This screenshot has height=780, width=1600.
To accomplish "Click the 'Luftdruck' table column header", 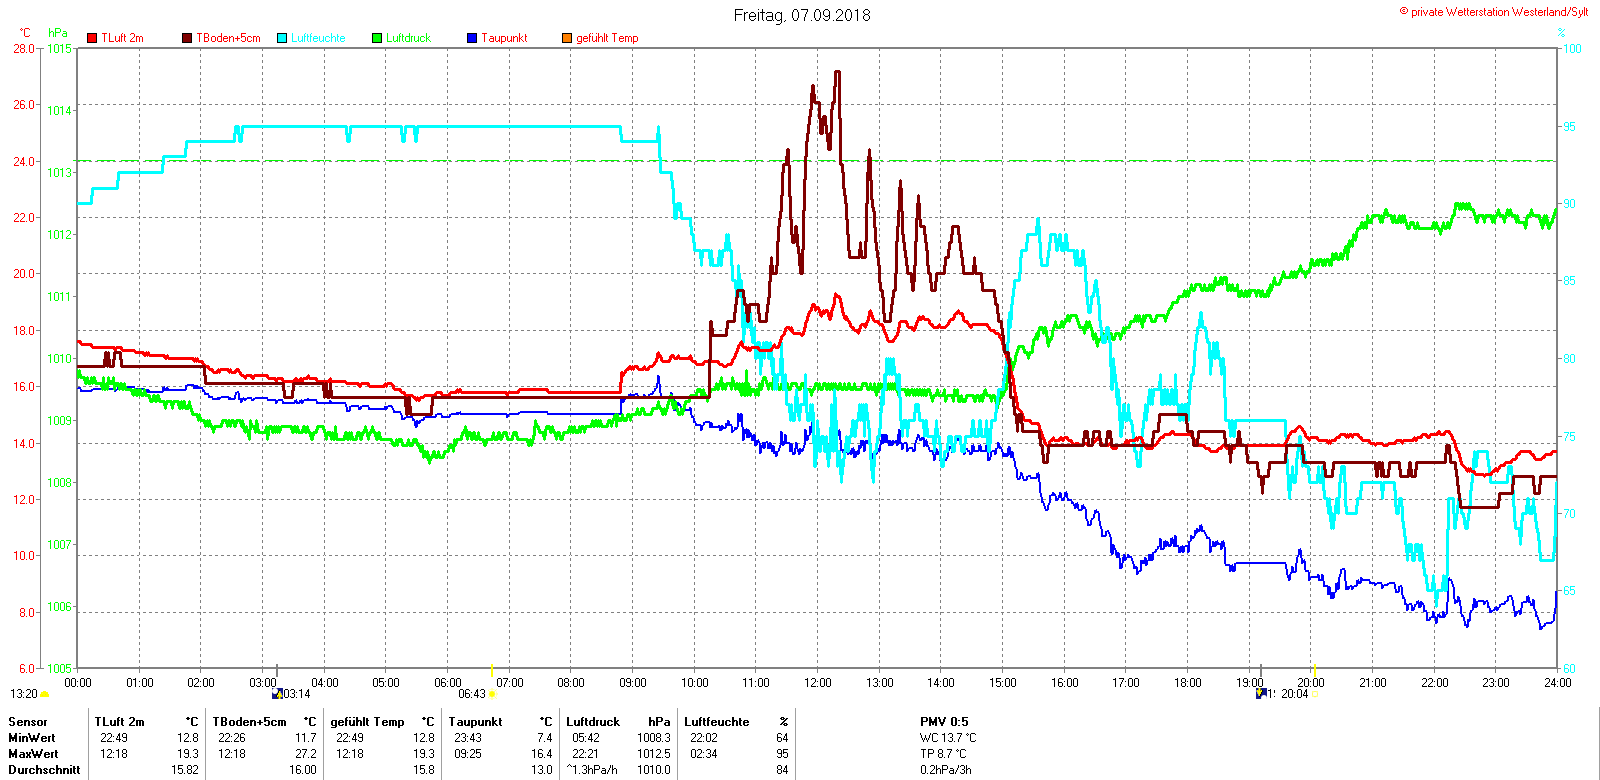I will (593, 722).
